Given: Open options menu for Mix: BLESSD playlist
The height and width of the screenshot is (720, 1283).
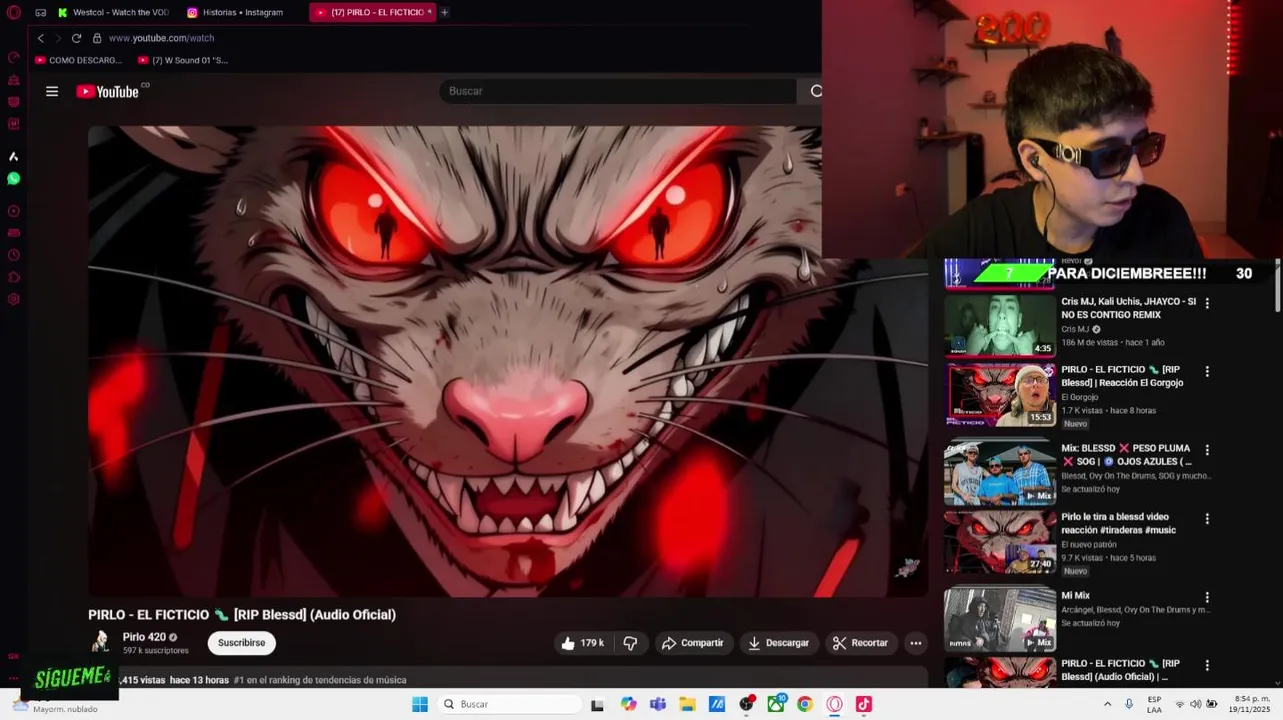Looking at the screenshot, I should click(x=1207, y=450).
